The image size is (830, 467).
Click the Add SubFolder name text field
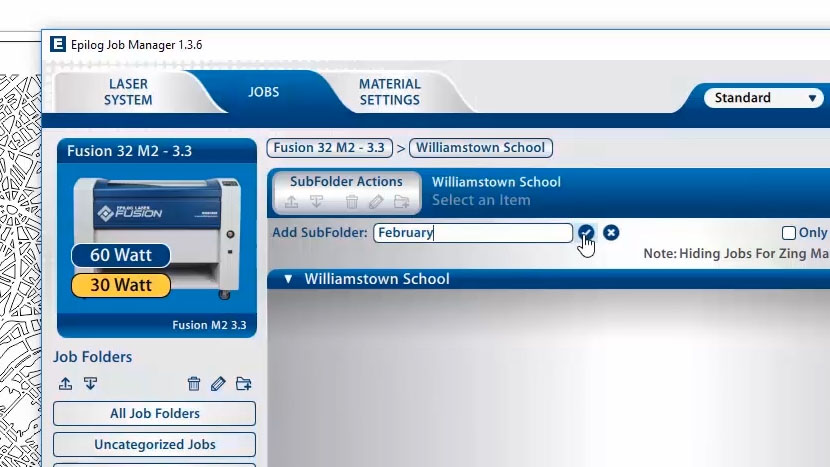pos(472,233)
